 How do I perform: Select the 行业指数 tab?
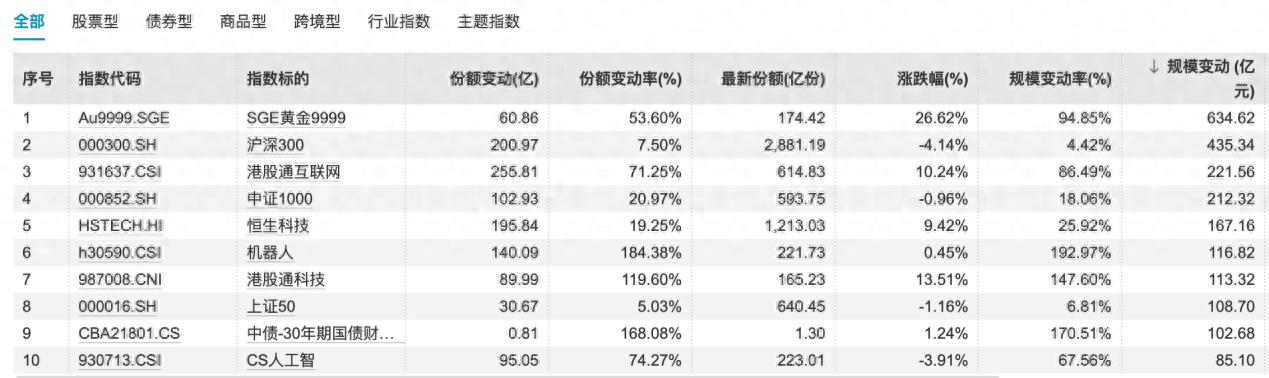click(x=398, y=21)
